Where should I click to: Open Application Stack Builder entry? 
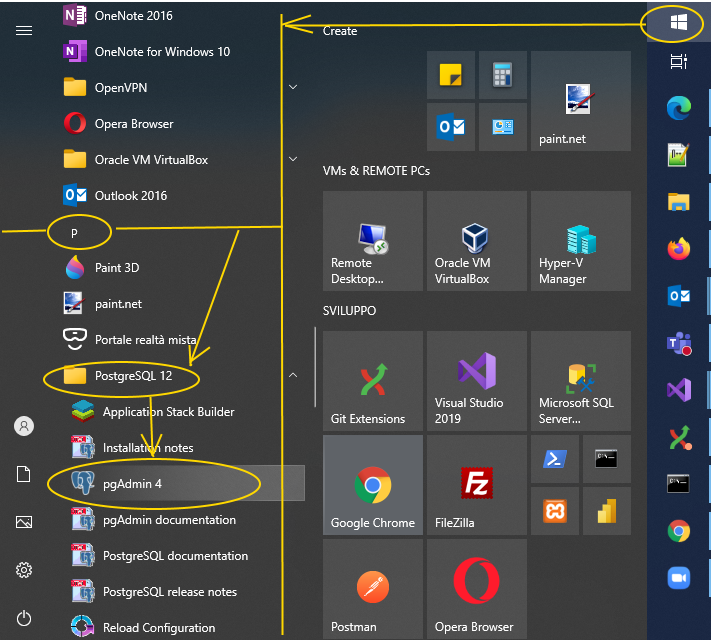[168, 412]
